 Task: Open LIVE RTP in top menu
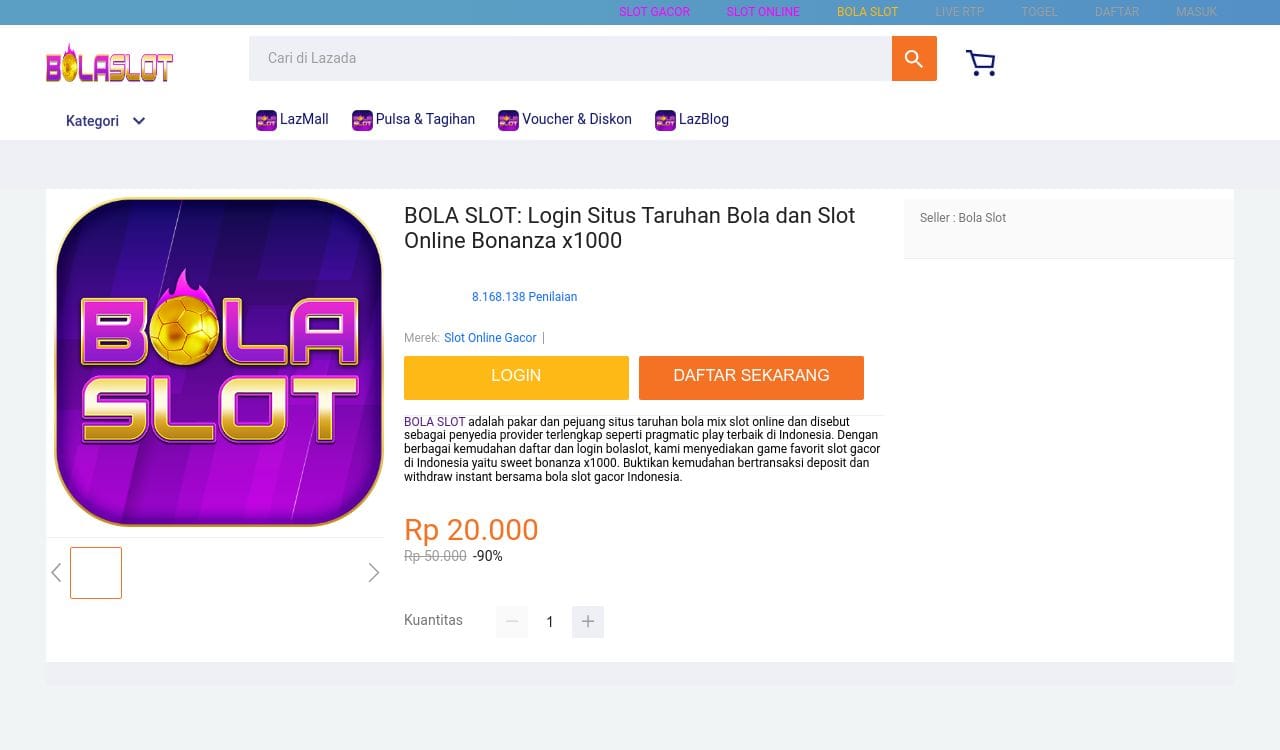(959, 12)
